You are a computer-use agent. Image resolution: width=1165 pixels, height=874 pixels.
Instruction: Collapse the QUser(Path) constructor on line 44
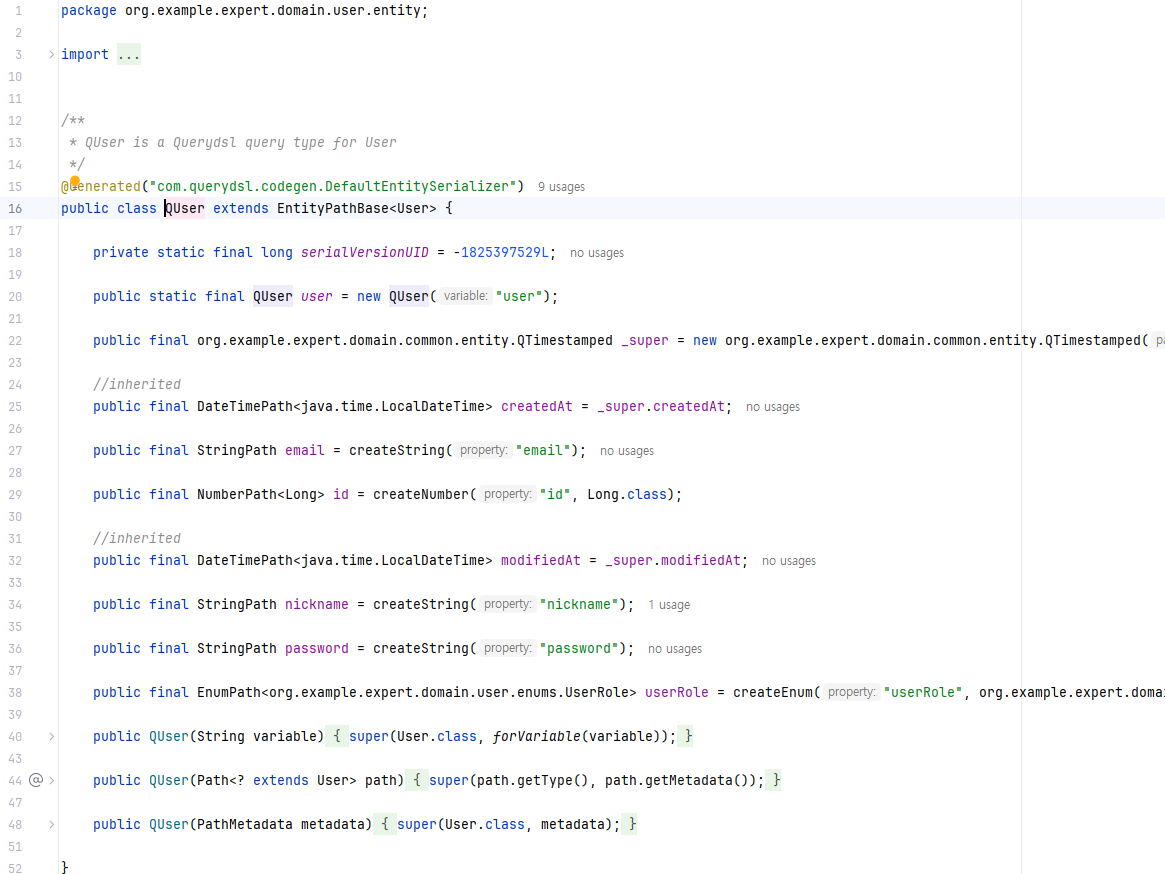(x=50, y=780)
